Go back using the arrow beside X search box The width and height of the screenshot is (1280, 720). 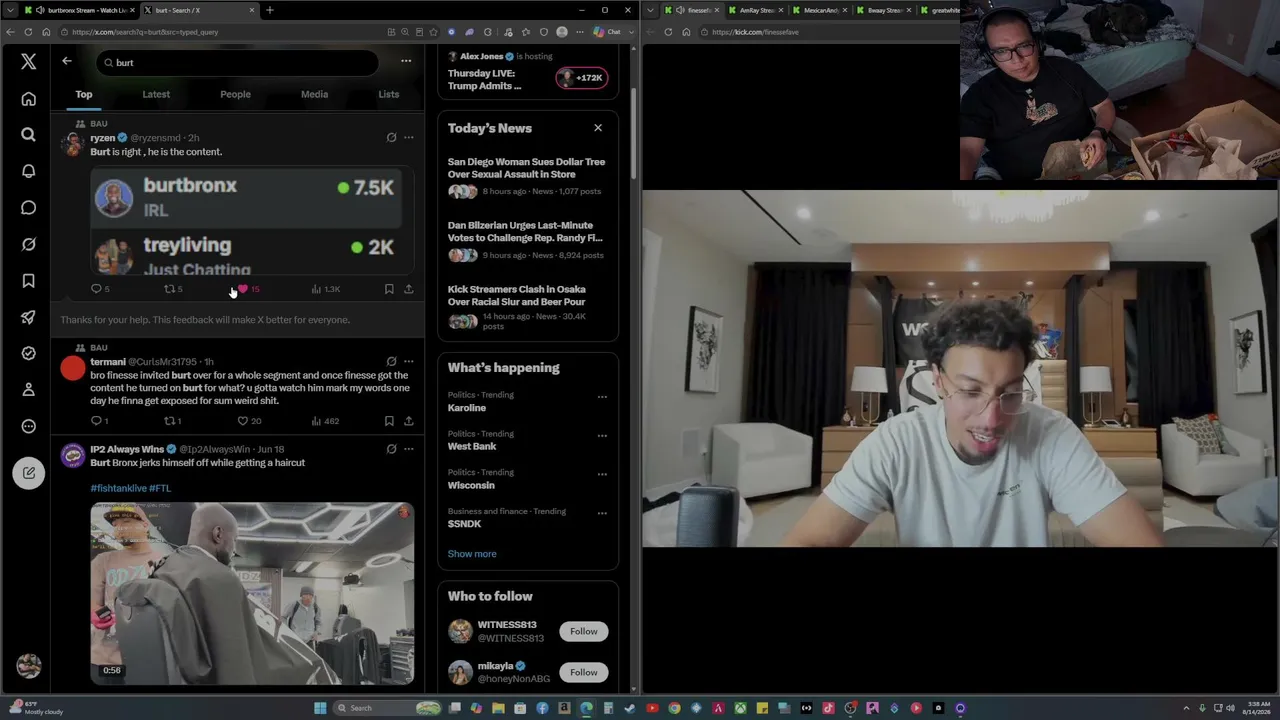[x=67, y=61]
